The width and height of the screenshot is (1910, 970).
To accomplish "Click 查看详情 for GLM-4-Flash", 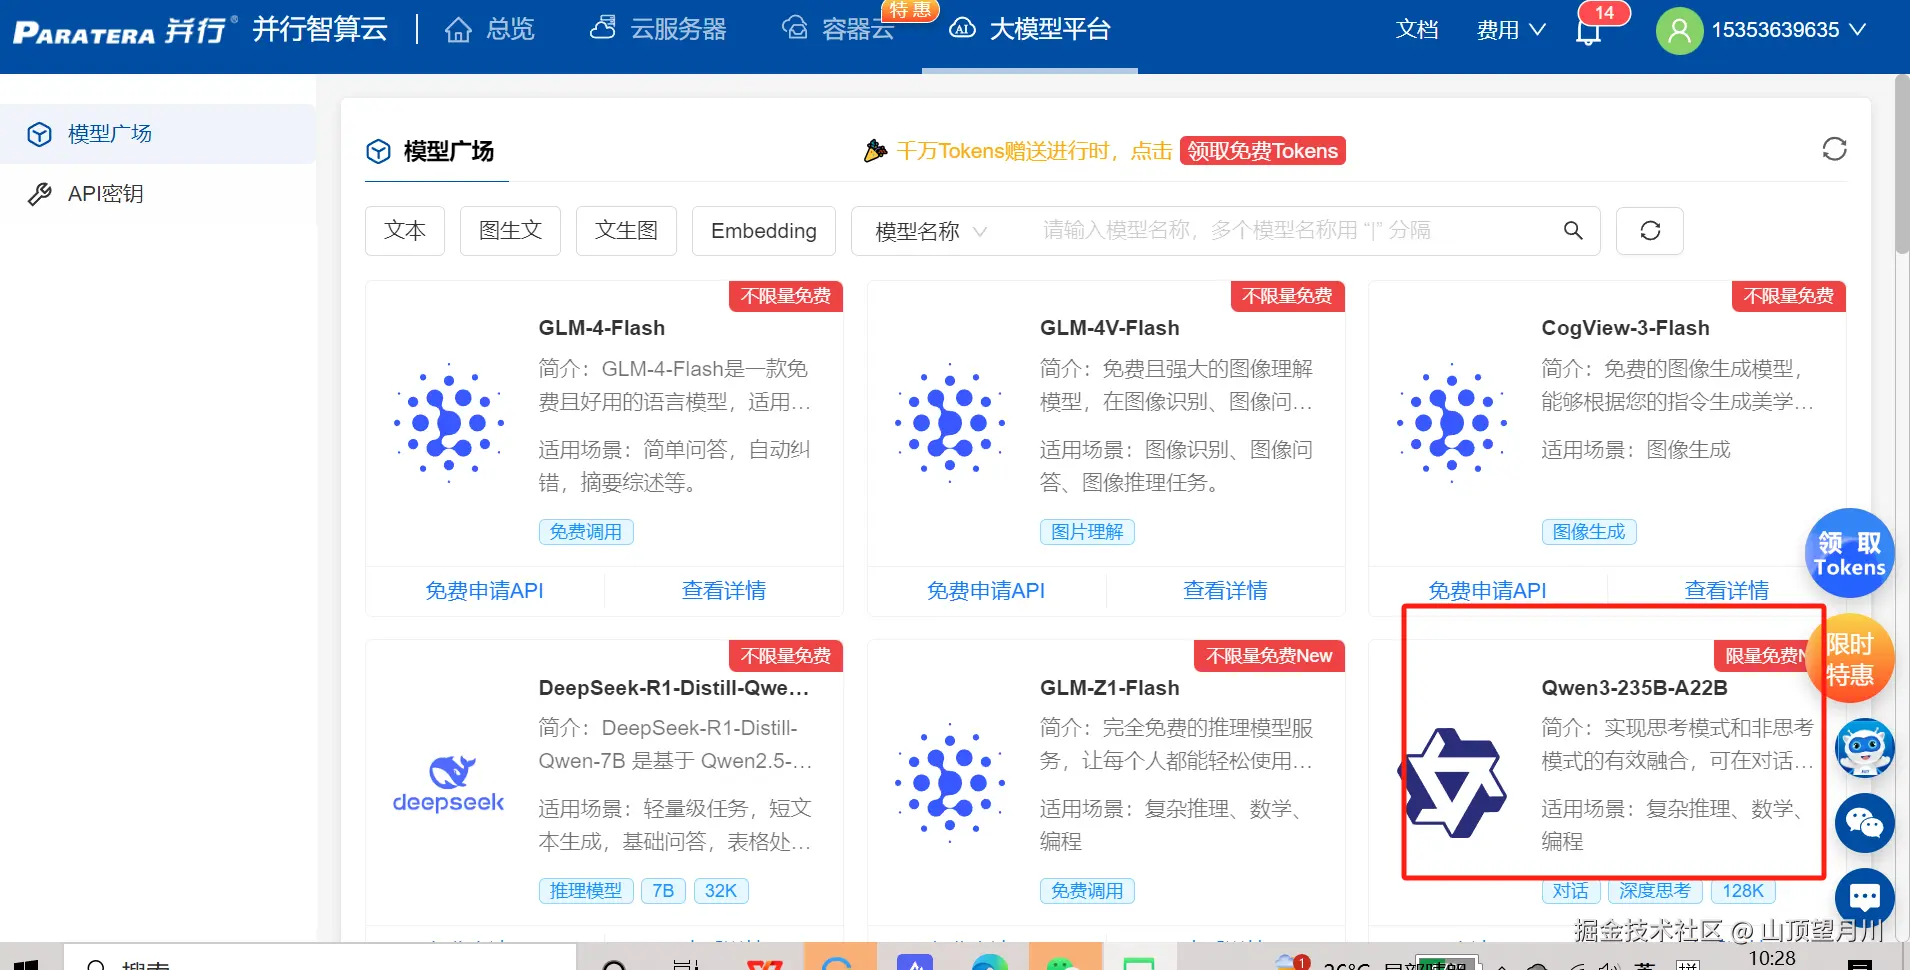I will click(x=723, y=591).
